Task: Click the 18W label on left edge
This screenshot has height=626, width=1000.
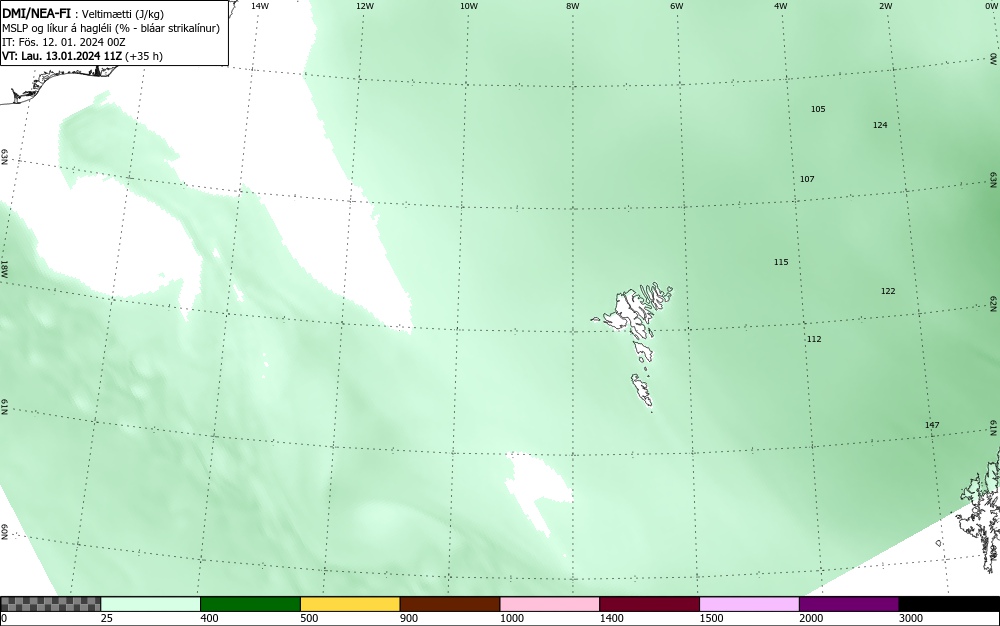Action: pos(4,268)
